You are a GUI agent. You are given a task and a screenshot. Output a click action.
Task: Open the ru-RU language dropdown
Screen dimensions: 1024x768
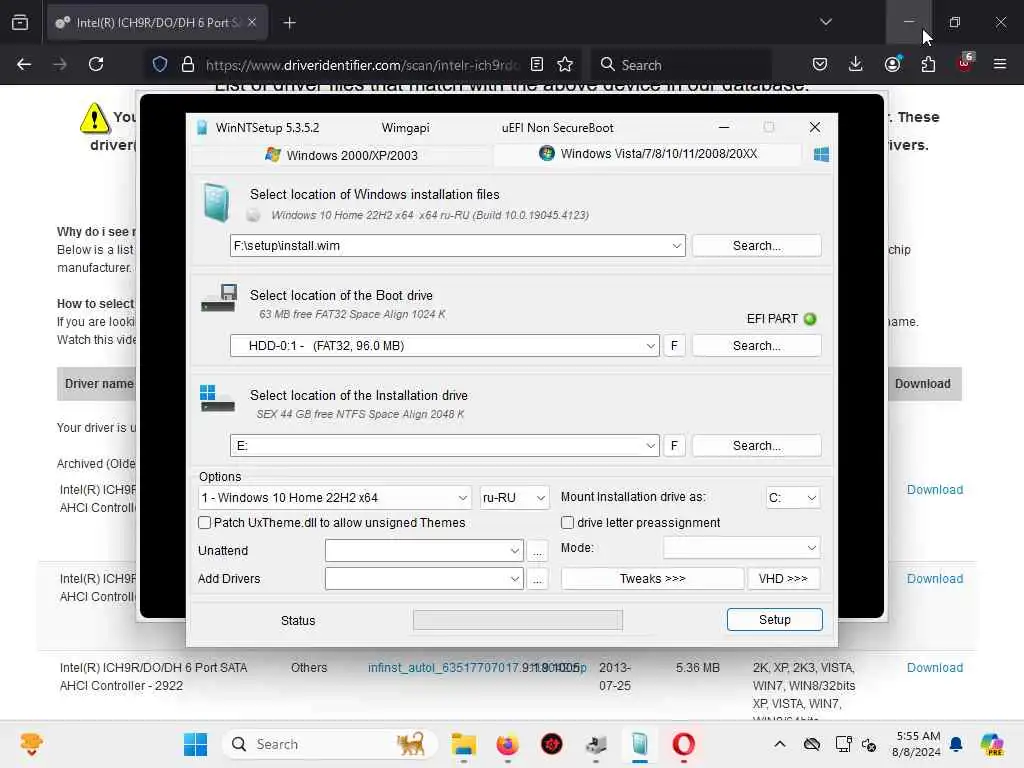click(515, 498)
